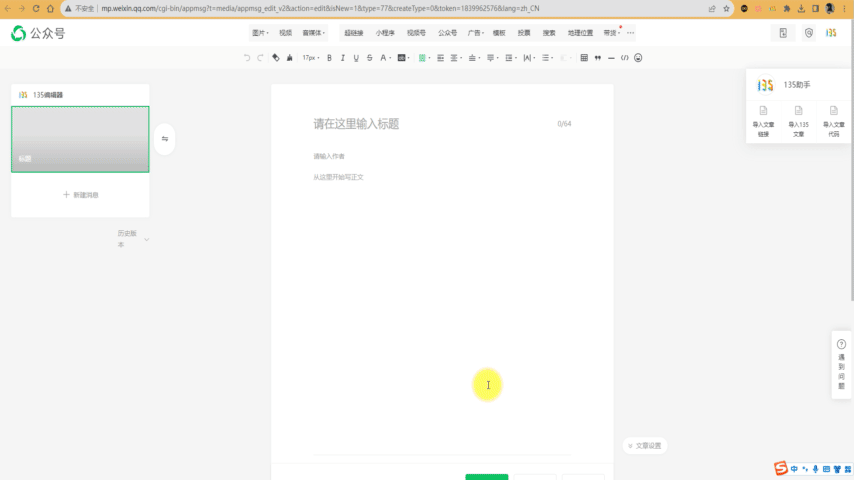Toggle underline text formatting
This screenshot has height=480, width=854.
tap(356, 58)
